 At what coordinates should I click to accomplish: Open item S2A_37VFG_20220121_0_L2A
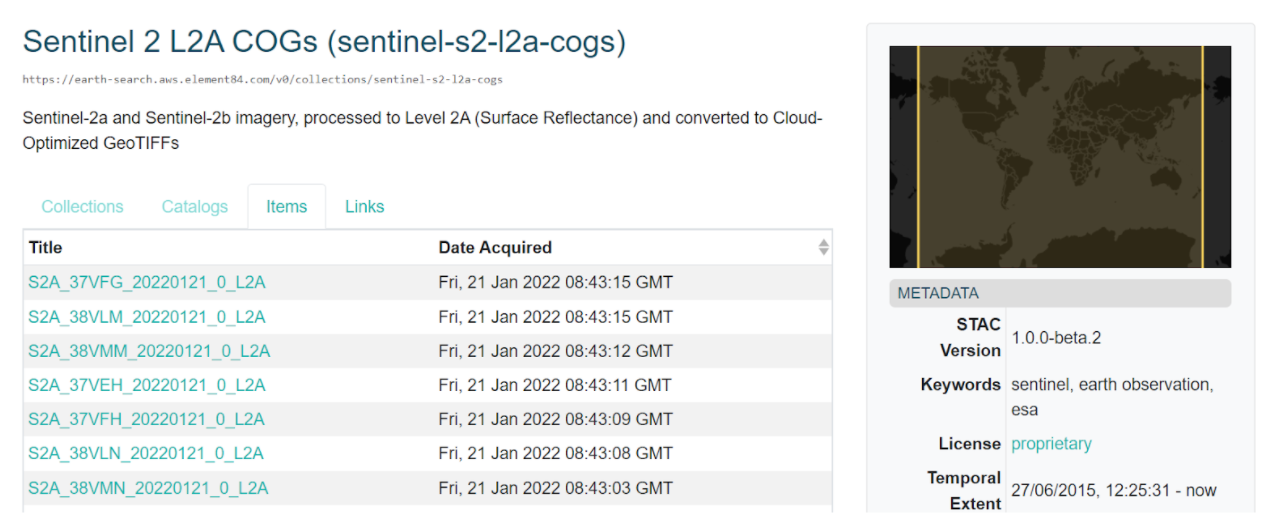click(147, 283)
